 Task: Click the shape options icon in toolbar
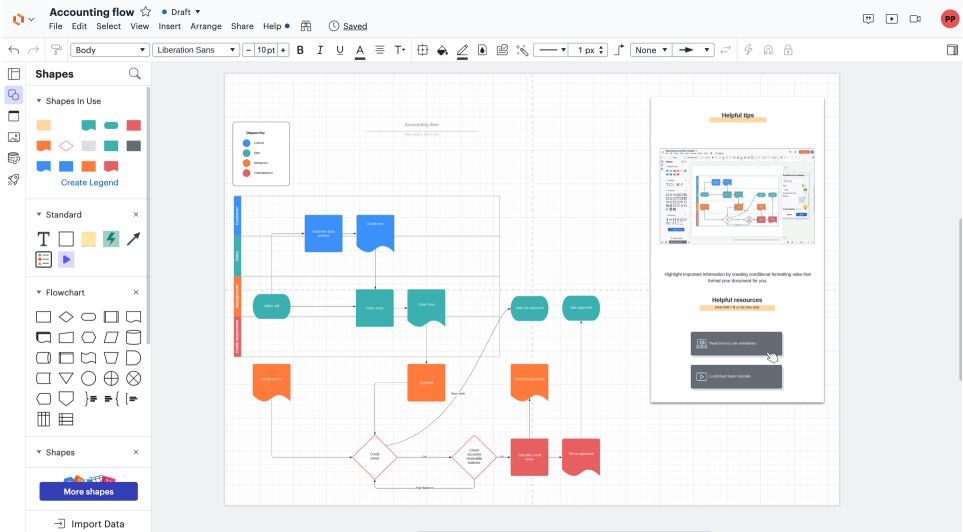pos(423,50)
